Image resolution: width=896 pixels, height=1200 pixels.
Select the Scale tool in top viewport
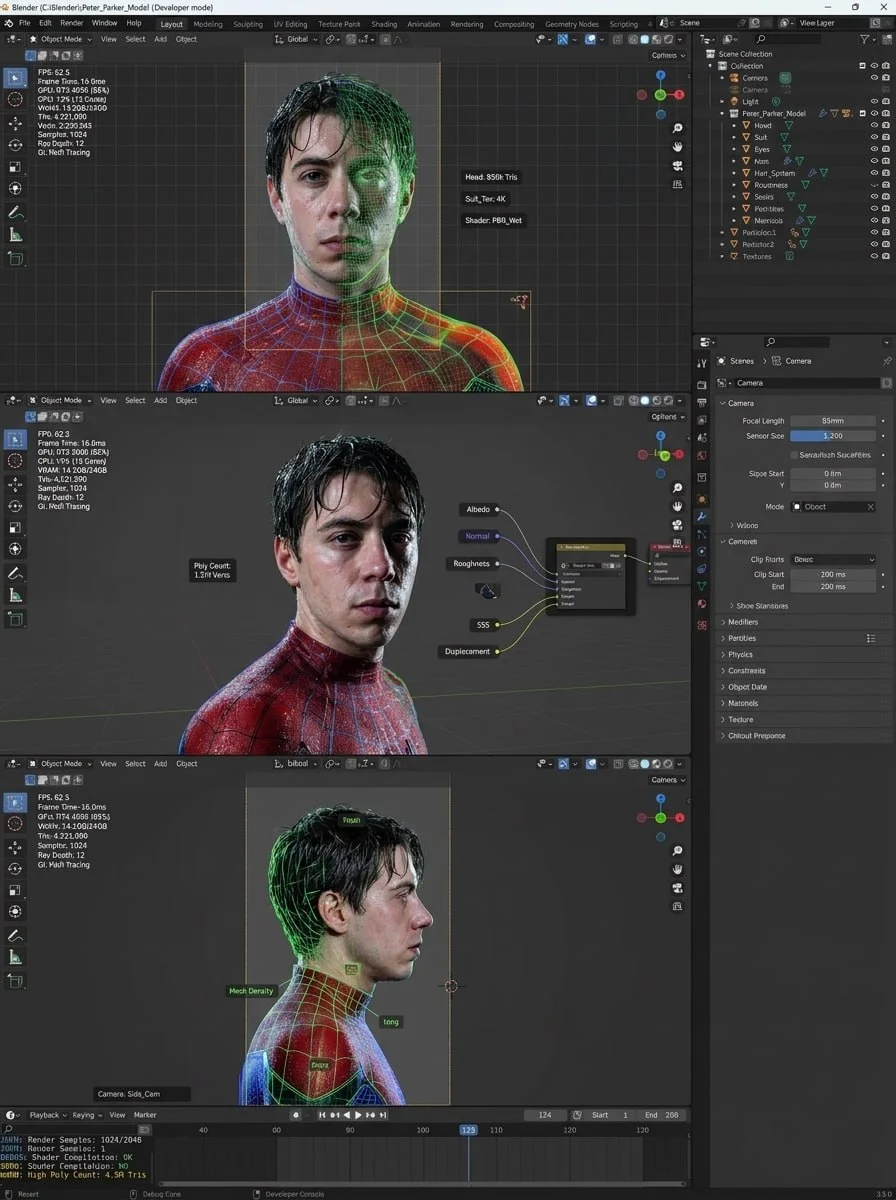tap(15, 166)
